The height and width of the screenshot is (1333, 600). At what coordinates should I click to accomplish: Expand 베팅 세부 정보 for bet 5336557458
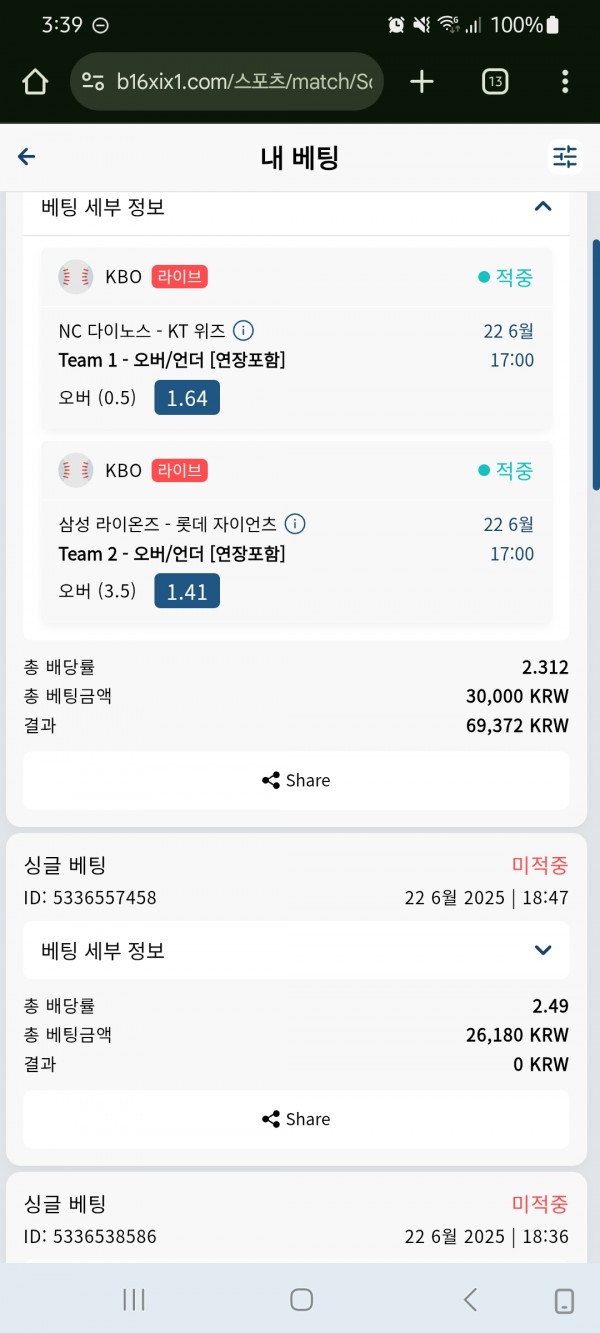(x=296, y=950)
